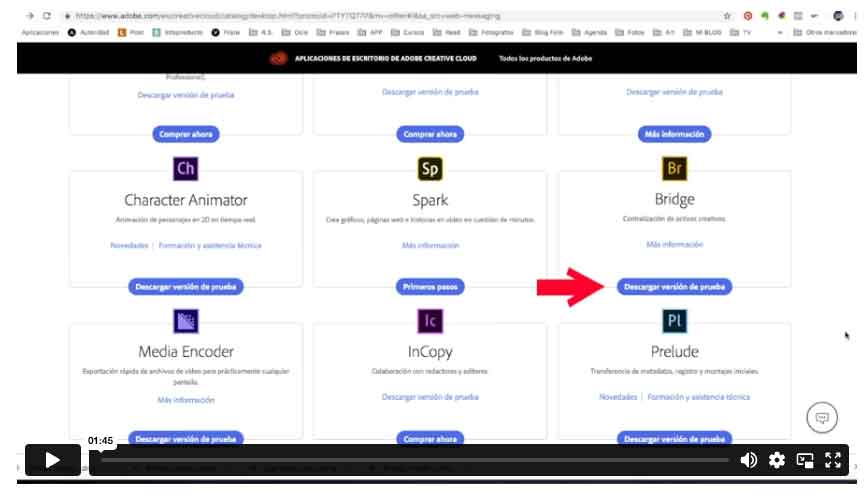Image resolution: width=865 pixels, height=494 pixels.
Task: Click the Character Animator Ch icon
Action: click(x=185, y=168)
